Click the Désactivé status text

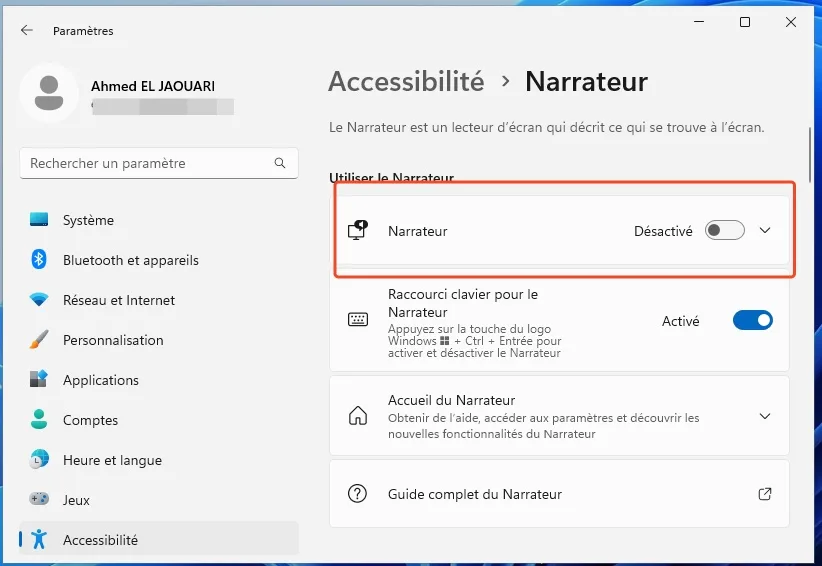click(663, 231)
